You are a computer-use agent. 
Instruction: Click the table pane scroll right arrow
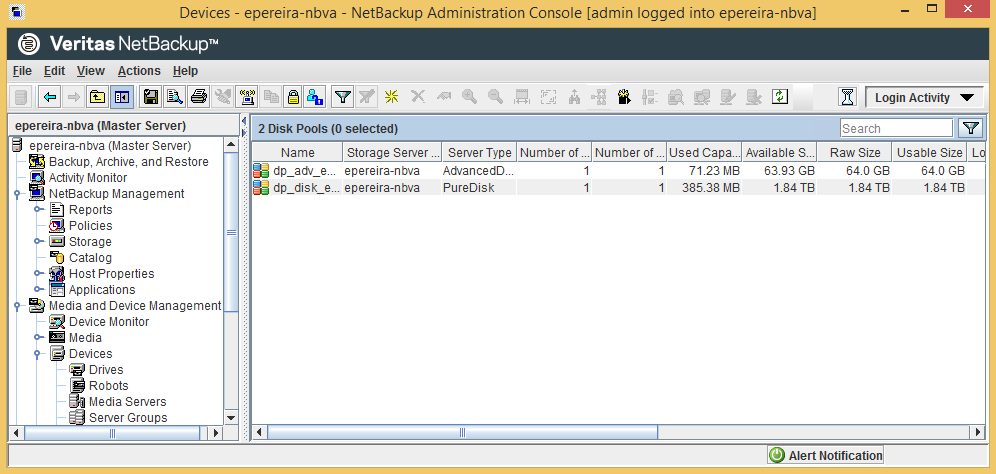[979, 432]
